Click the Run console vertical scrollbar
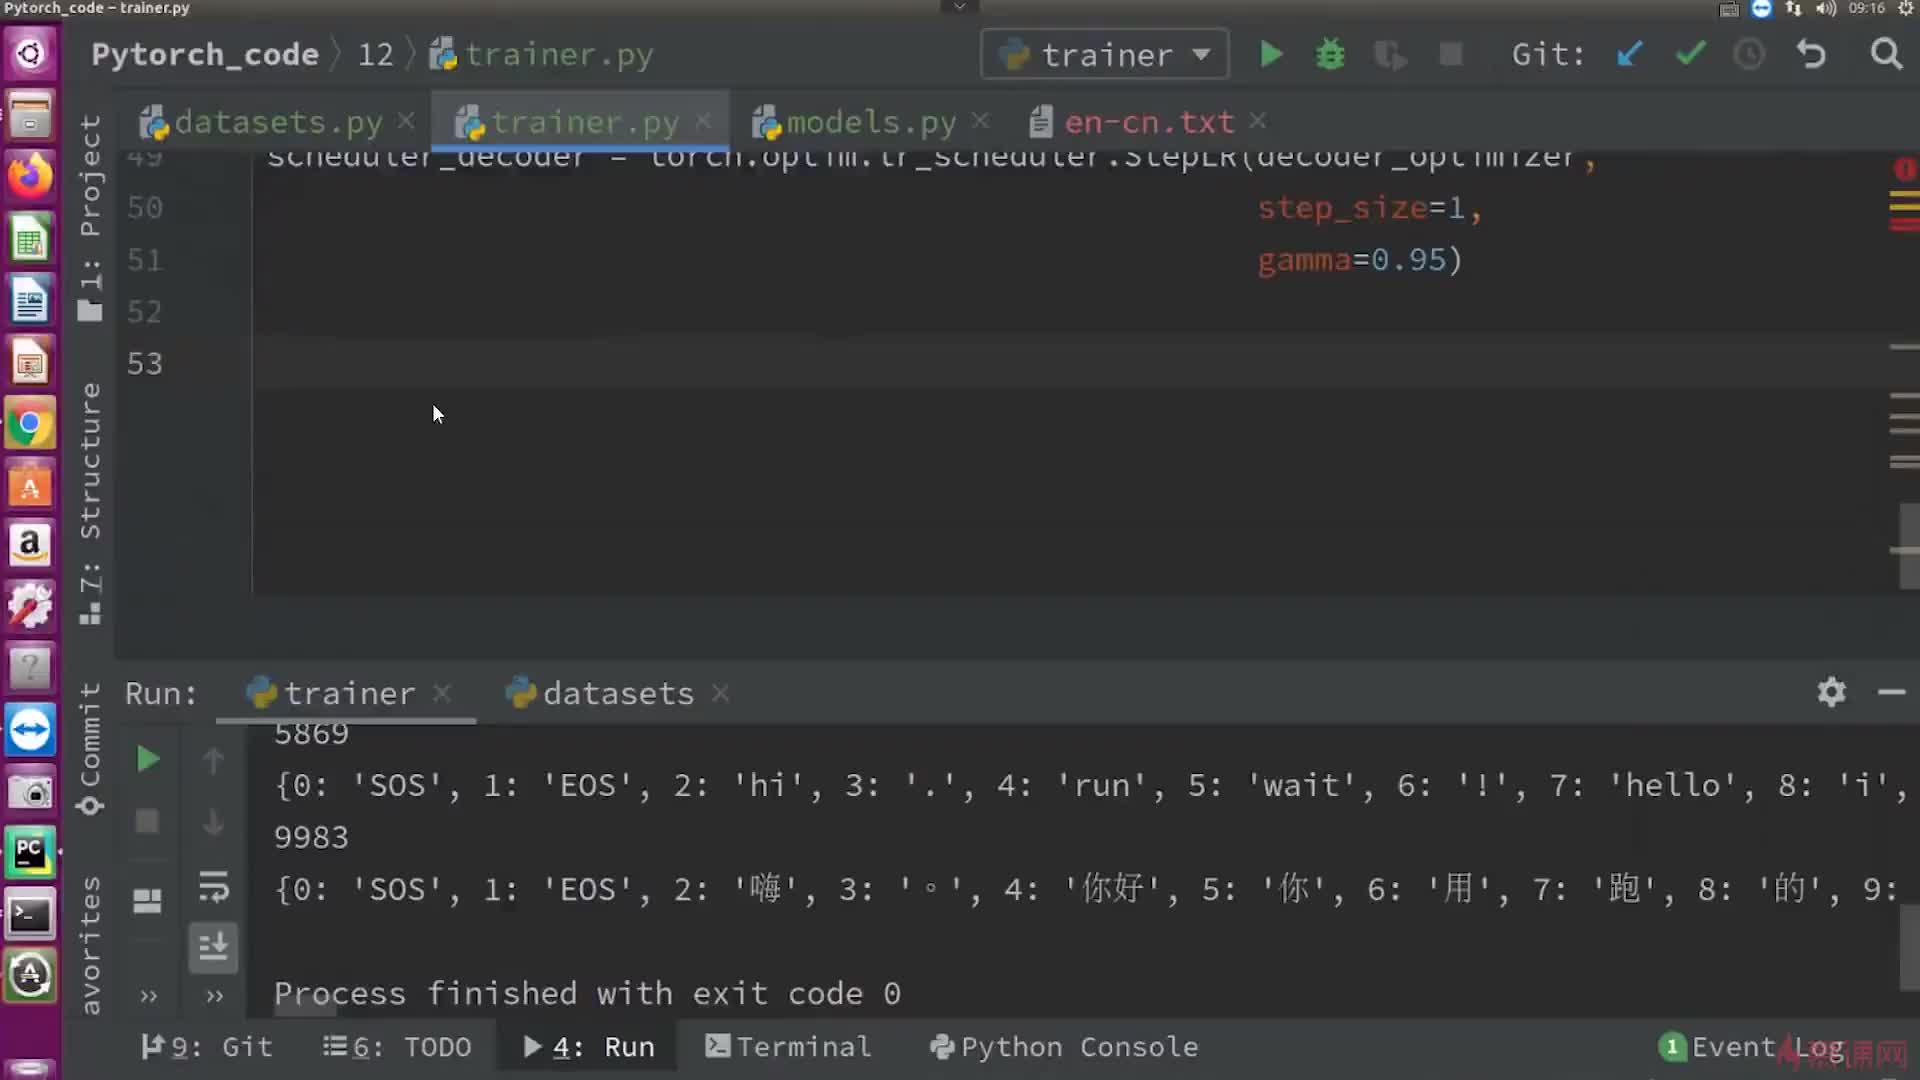 pyautogui.click(x=1909, y=950)
